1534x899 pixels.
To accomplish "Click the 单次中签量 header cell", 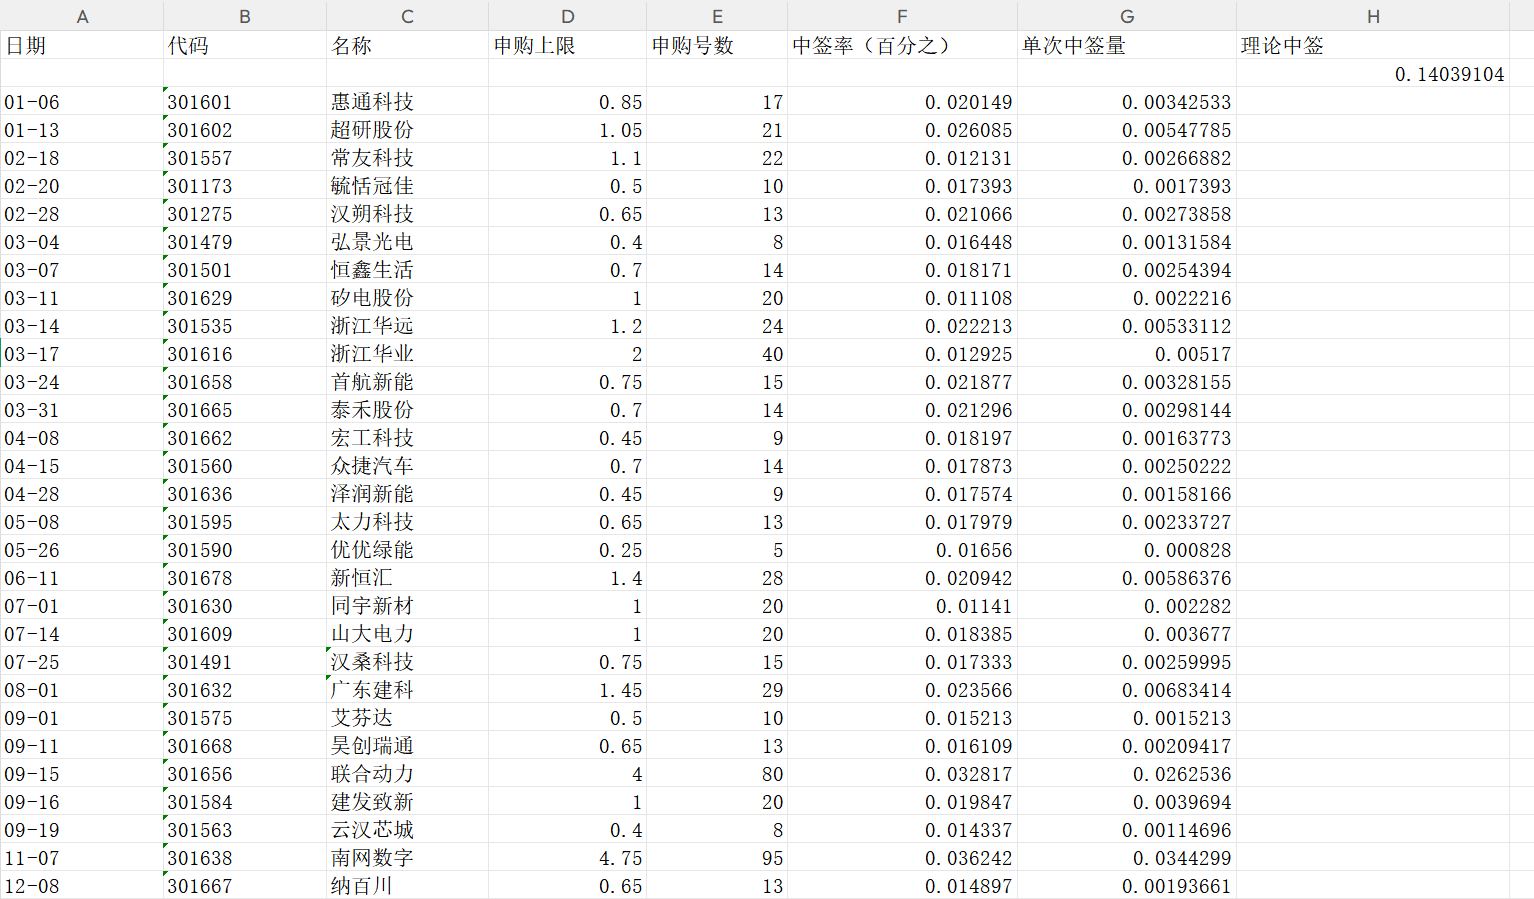I will (1127, 45).
